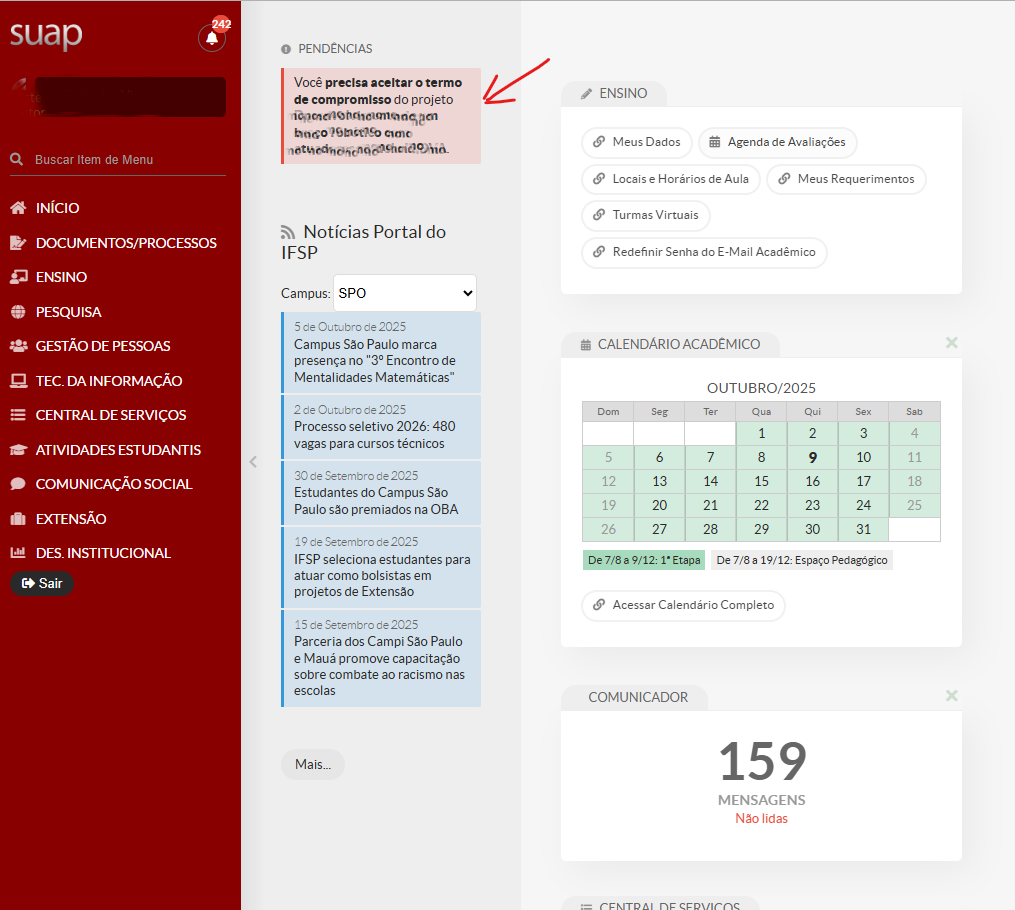Click the PESQUISA globe icon
The width and height of the screenshot is (1015, 910).
pyautogui.click(x=18, y=312)
